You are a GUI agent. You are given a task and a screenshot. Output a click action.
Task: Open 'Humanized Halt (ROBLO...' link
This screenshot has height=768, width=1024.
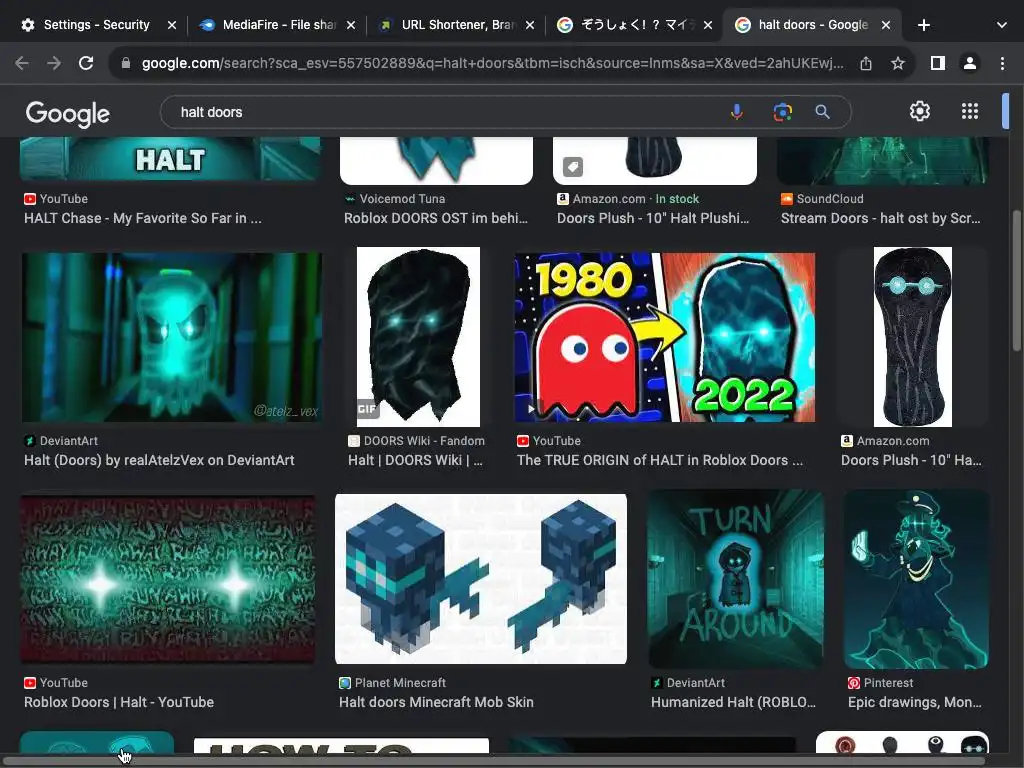point(733,702)
